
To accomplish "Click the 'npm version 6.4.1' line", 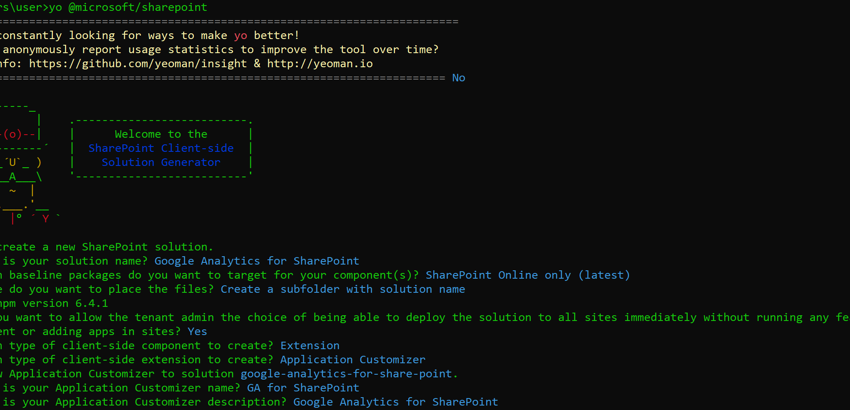I will [x=54, y=303].
